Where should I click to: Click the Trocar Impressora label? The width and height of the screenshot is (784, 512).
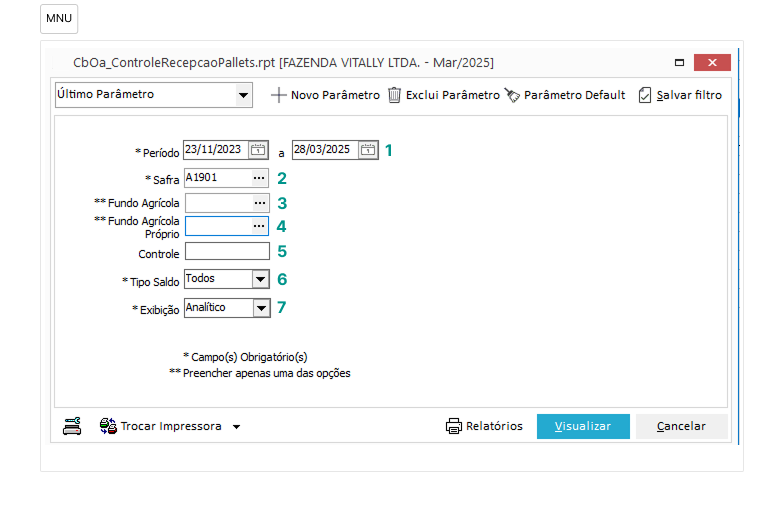171,426
